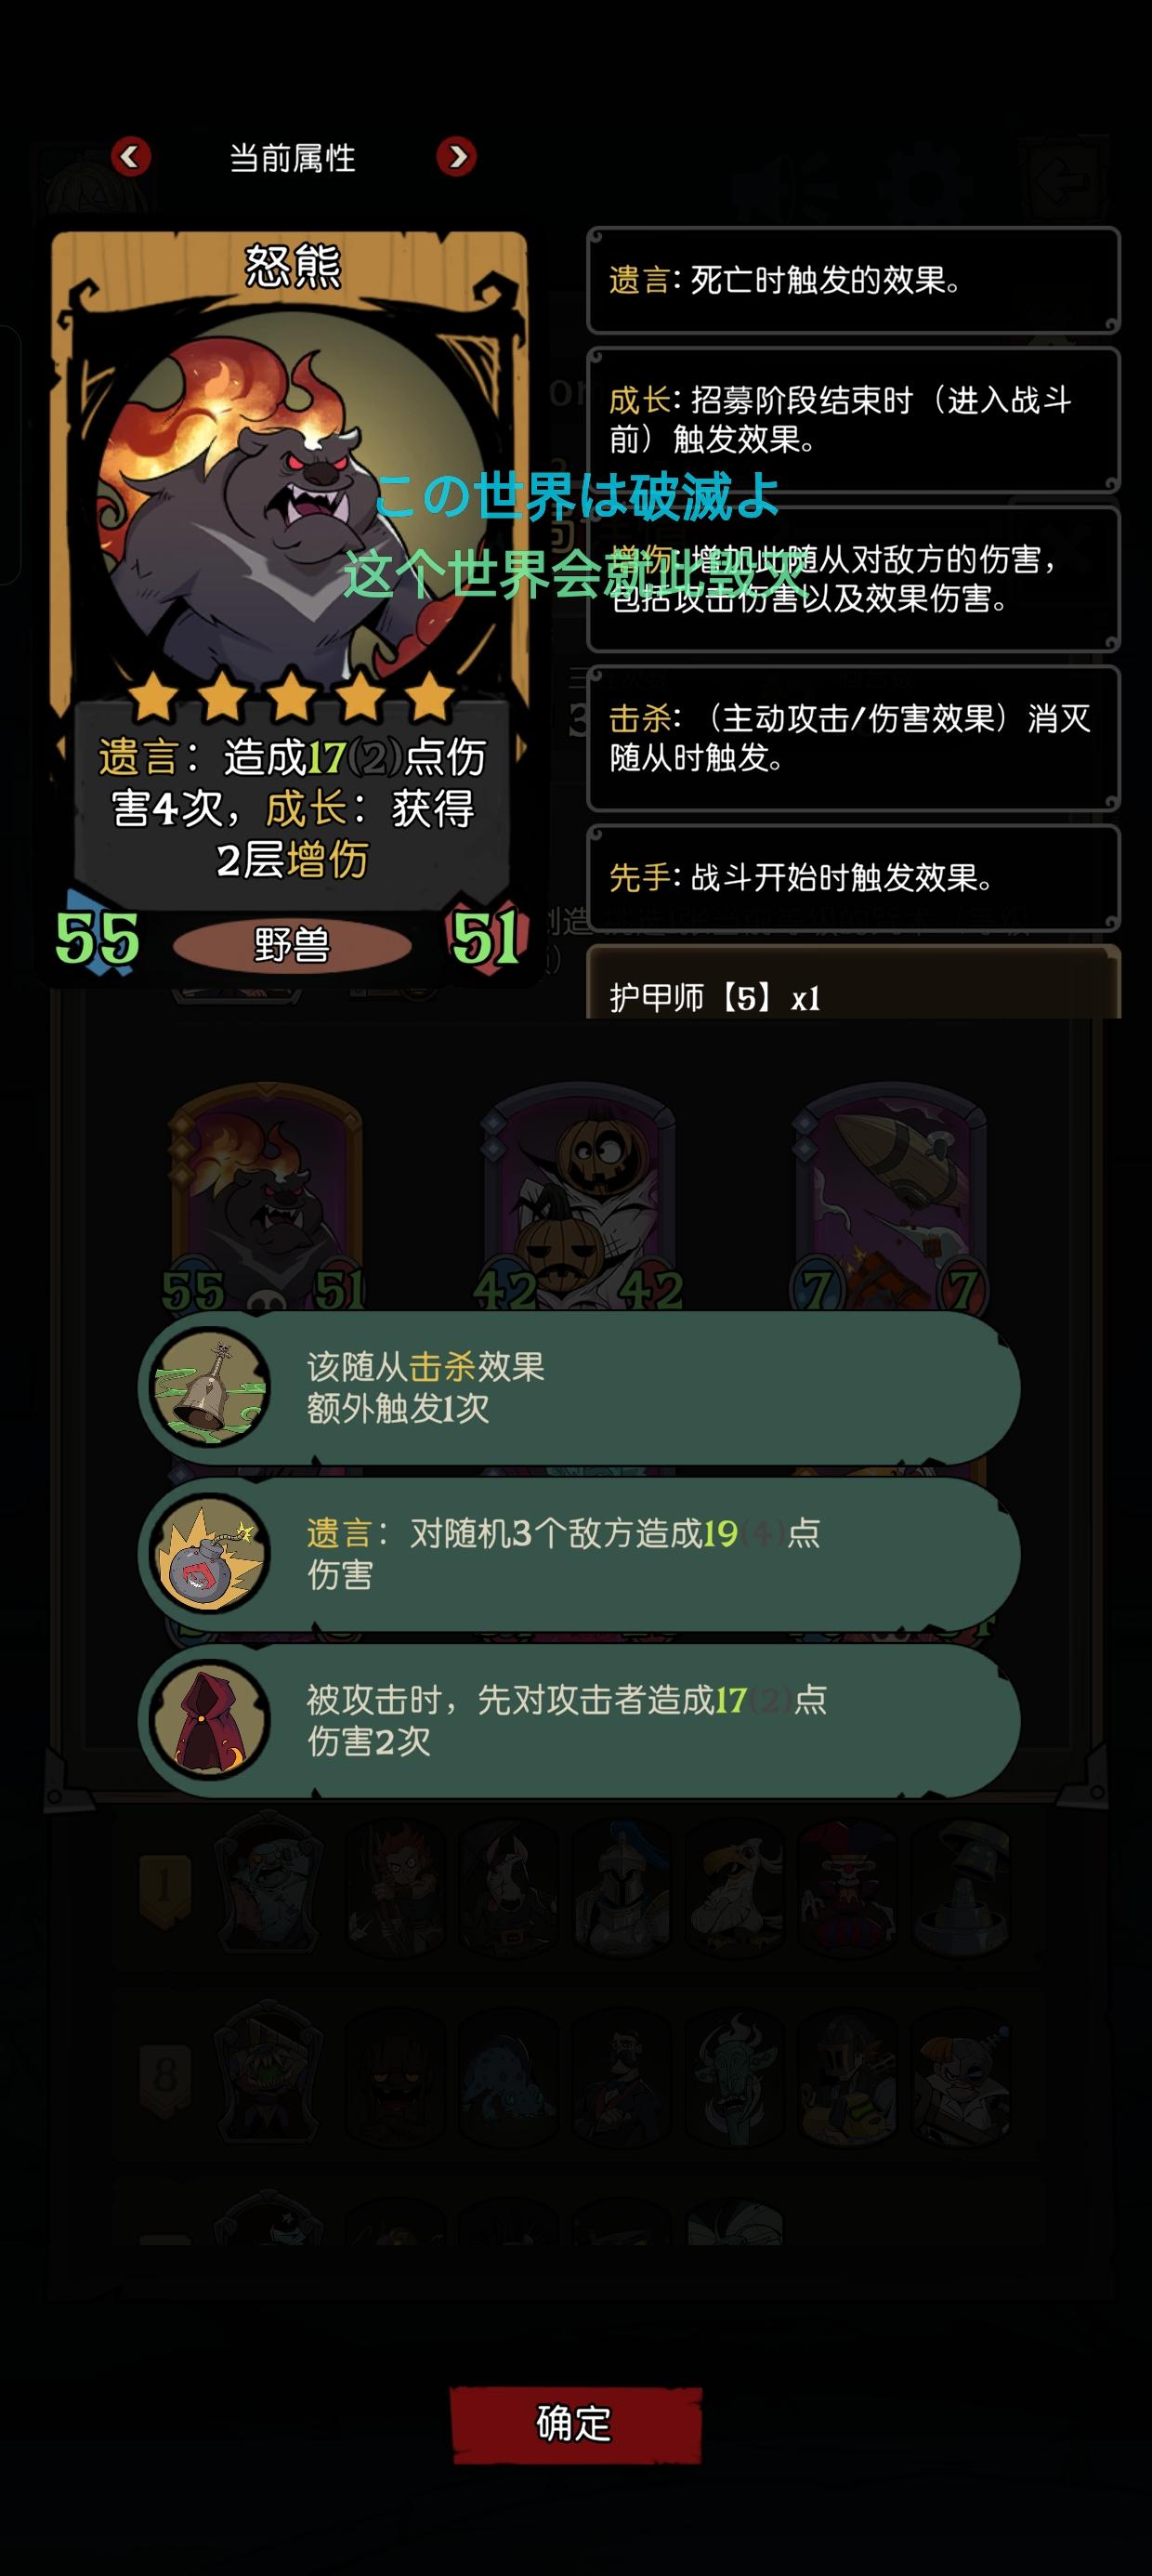Viewport: 1152px width, 2576px height.
Task: Select the small 怒熊 board card
Action: (265, 1198)
